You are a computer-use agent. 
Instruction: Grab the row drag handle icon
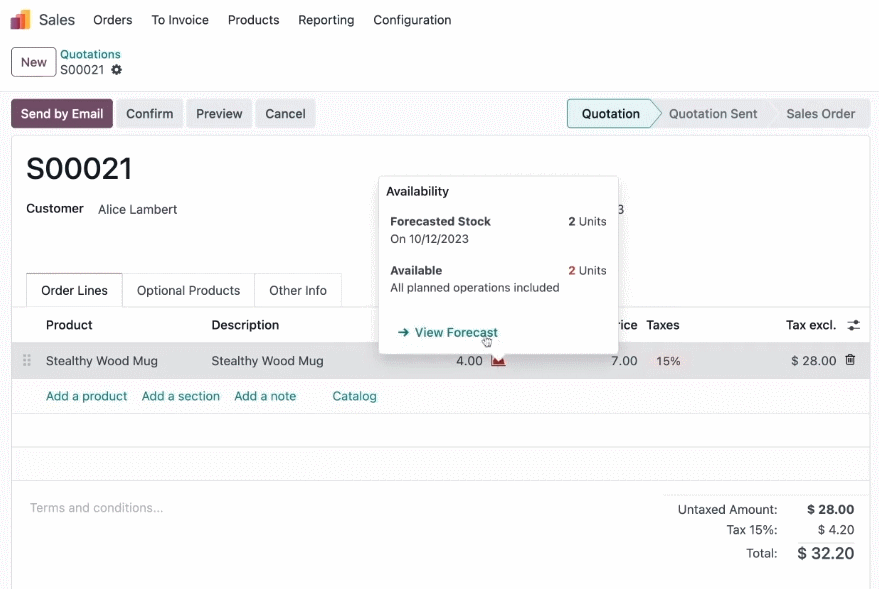tap(26, 360)
